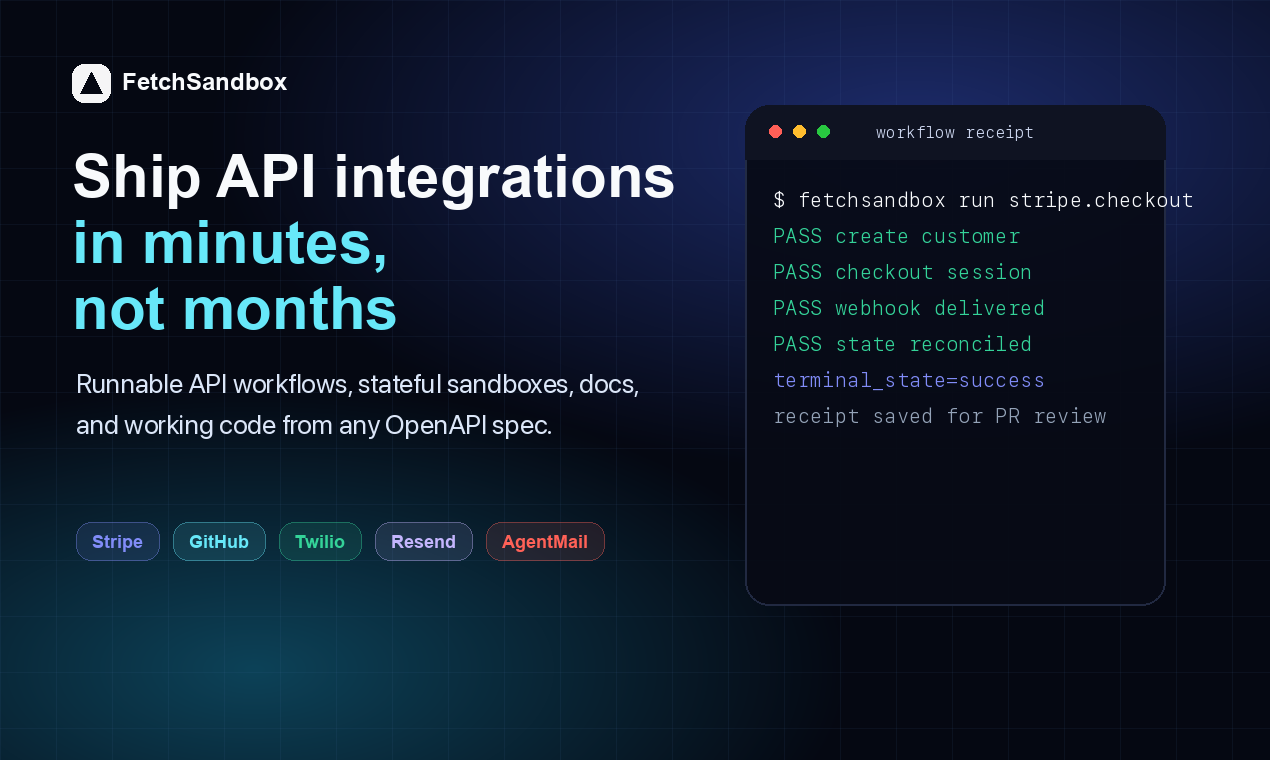Click the FetchSandbox triangle logo icon

click(x=91, y=83)
